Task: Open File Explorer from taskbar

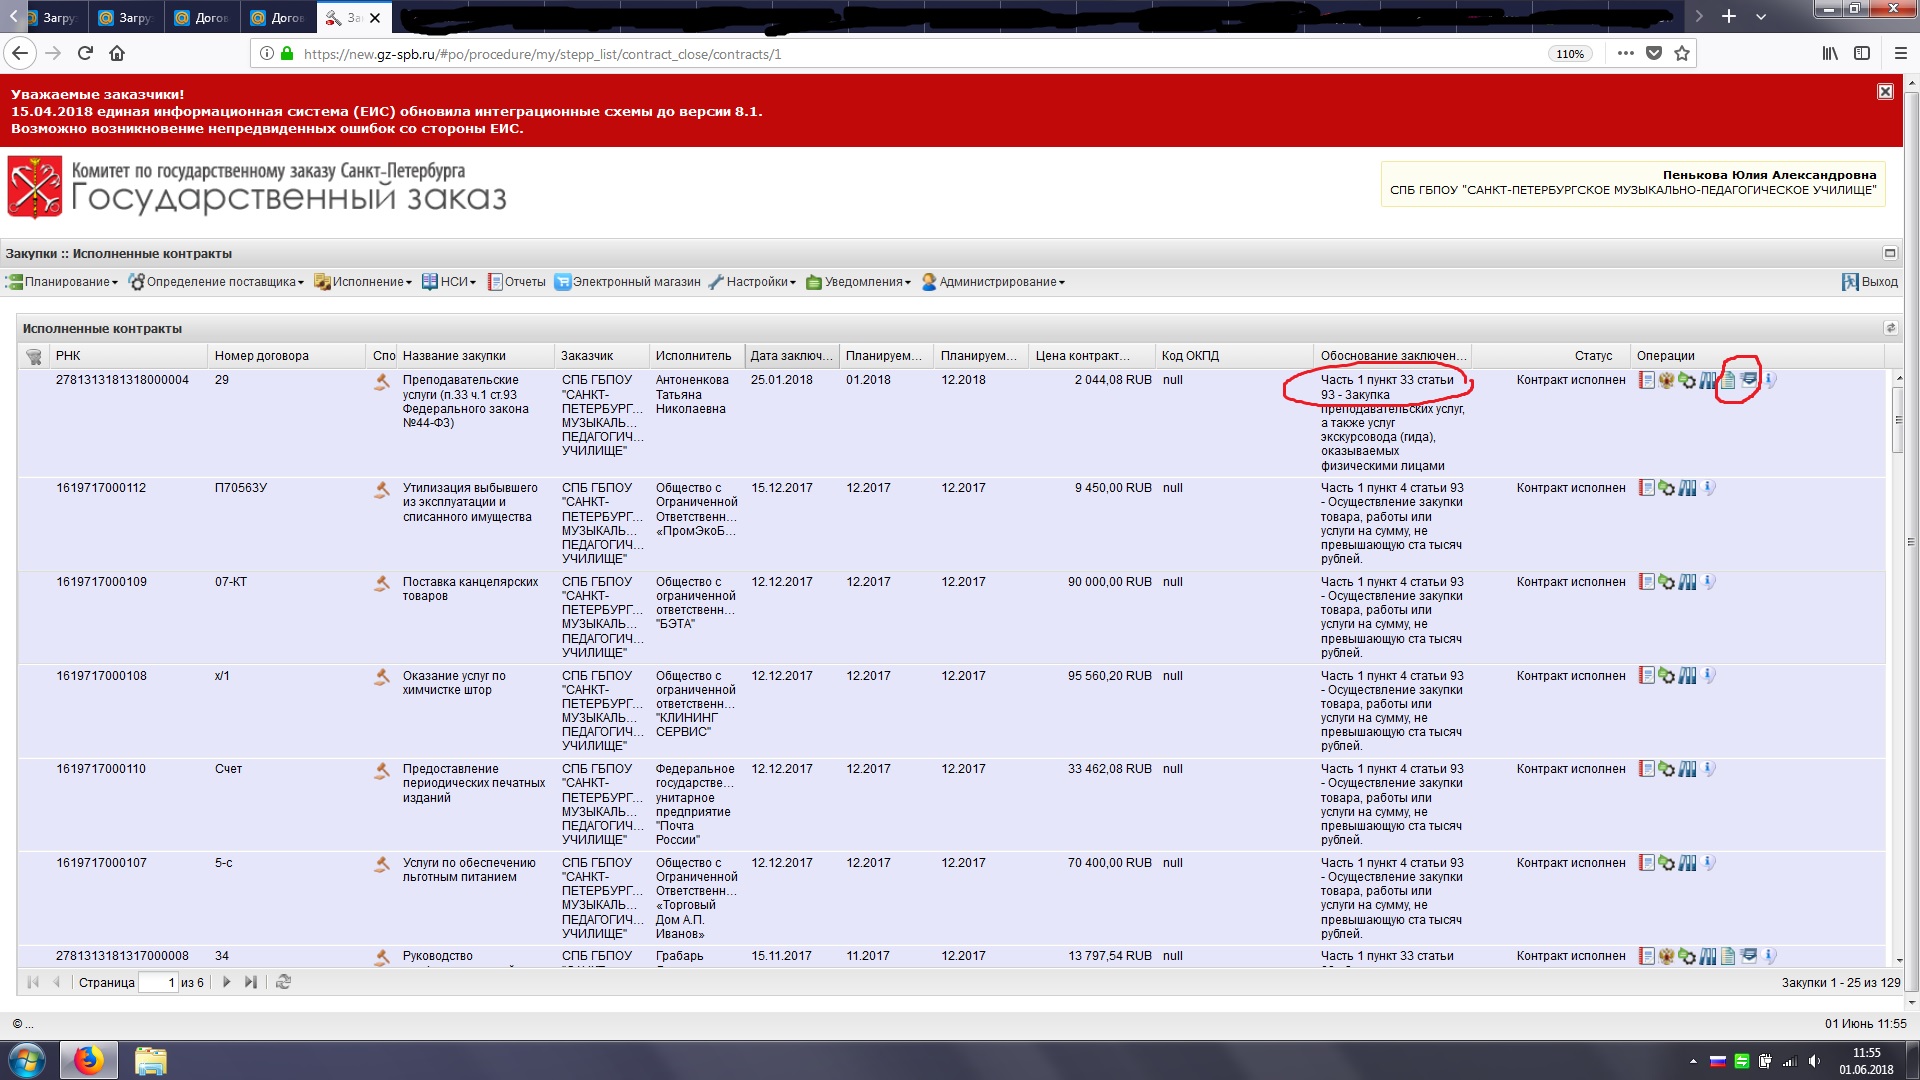Action: click(150, 1060)
